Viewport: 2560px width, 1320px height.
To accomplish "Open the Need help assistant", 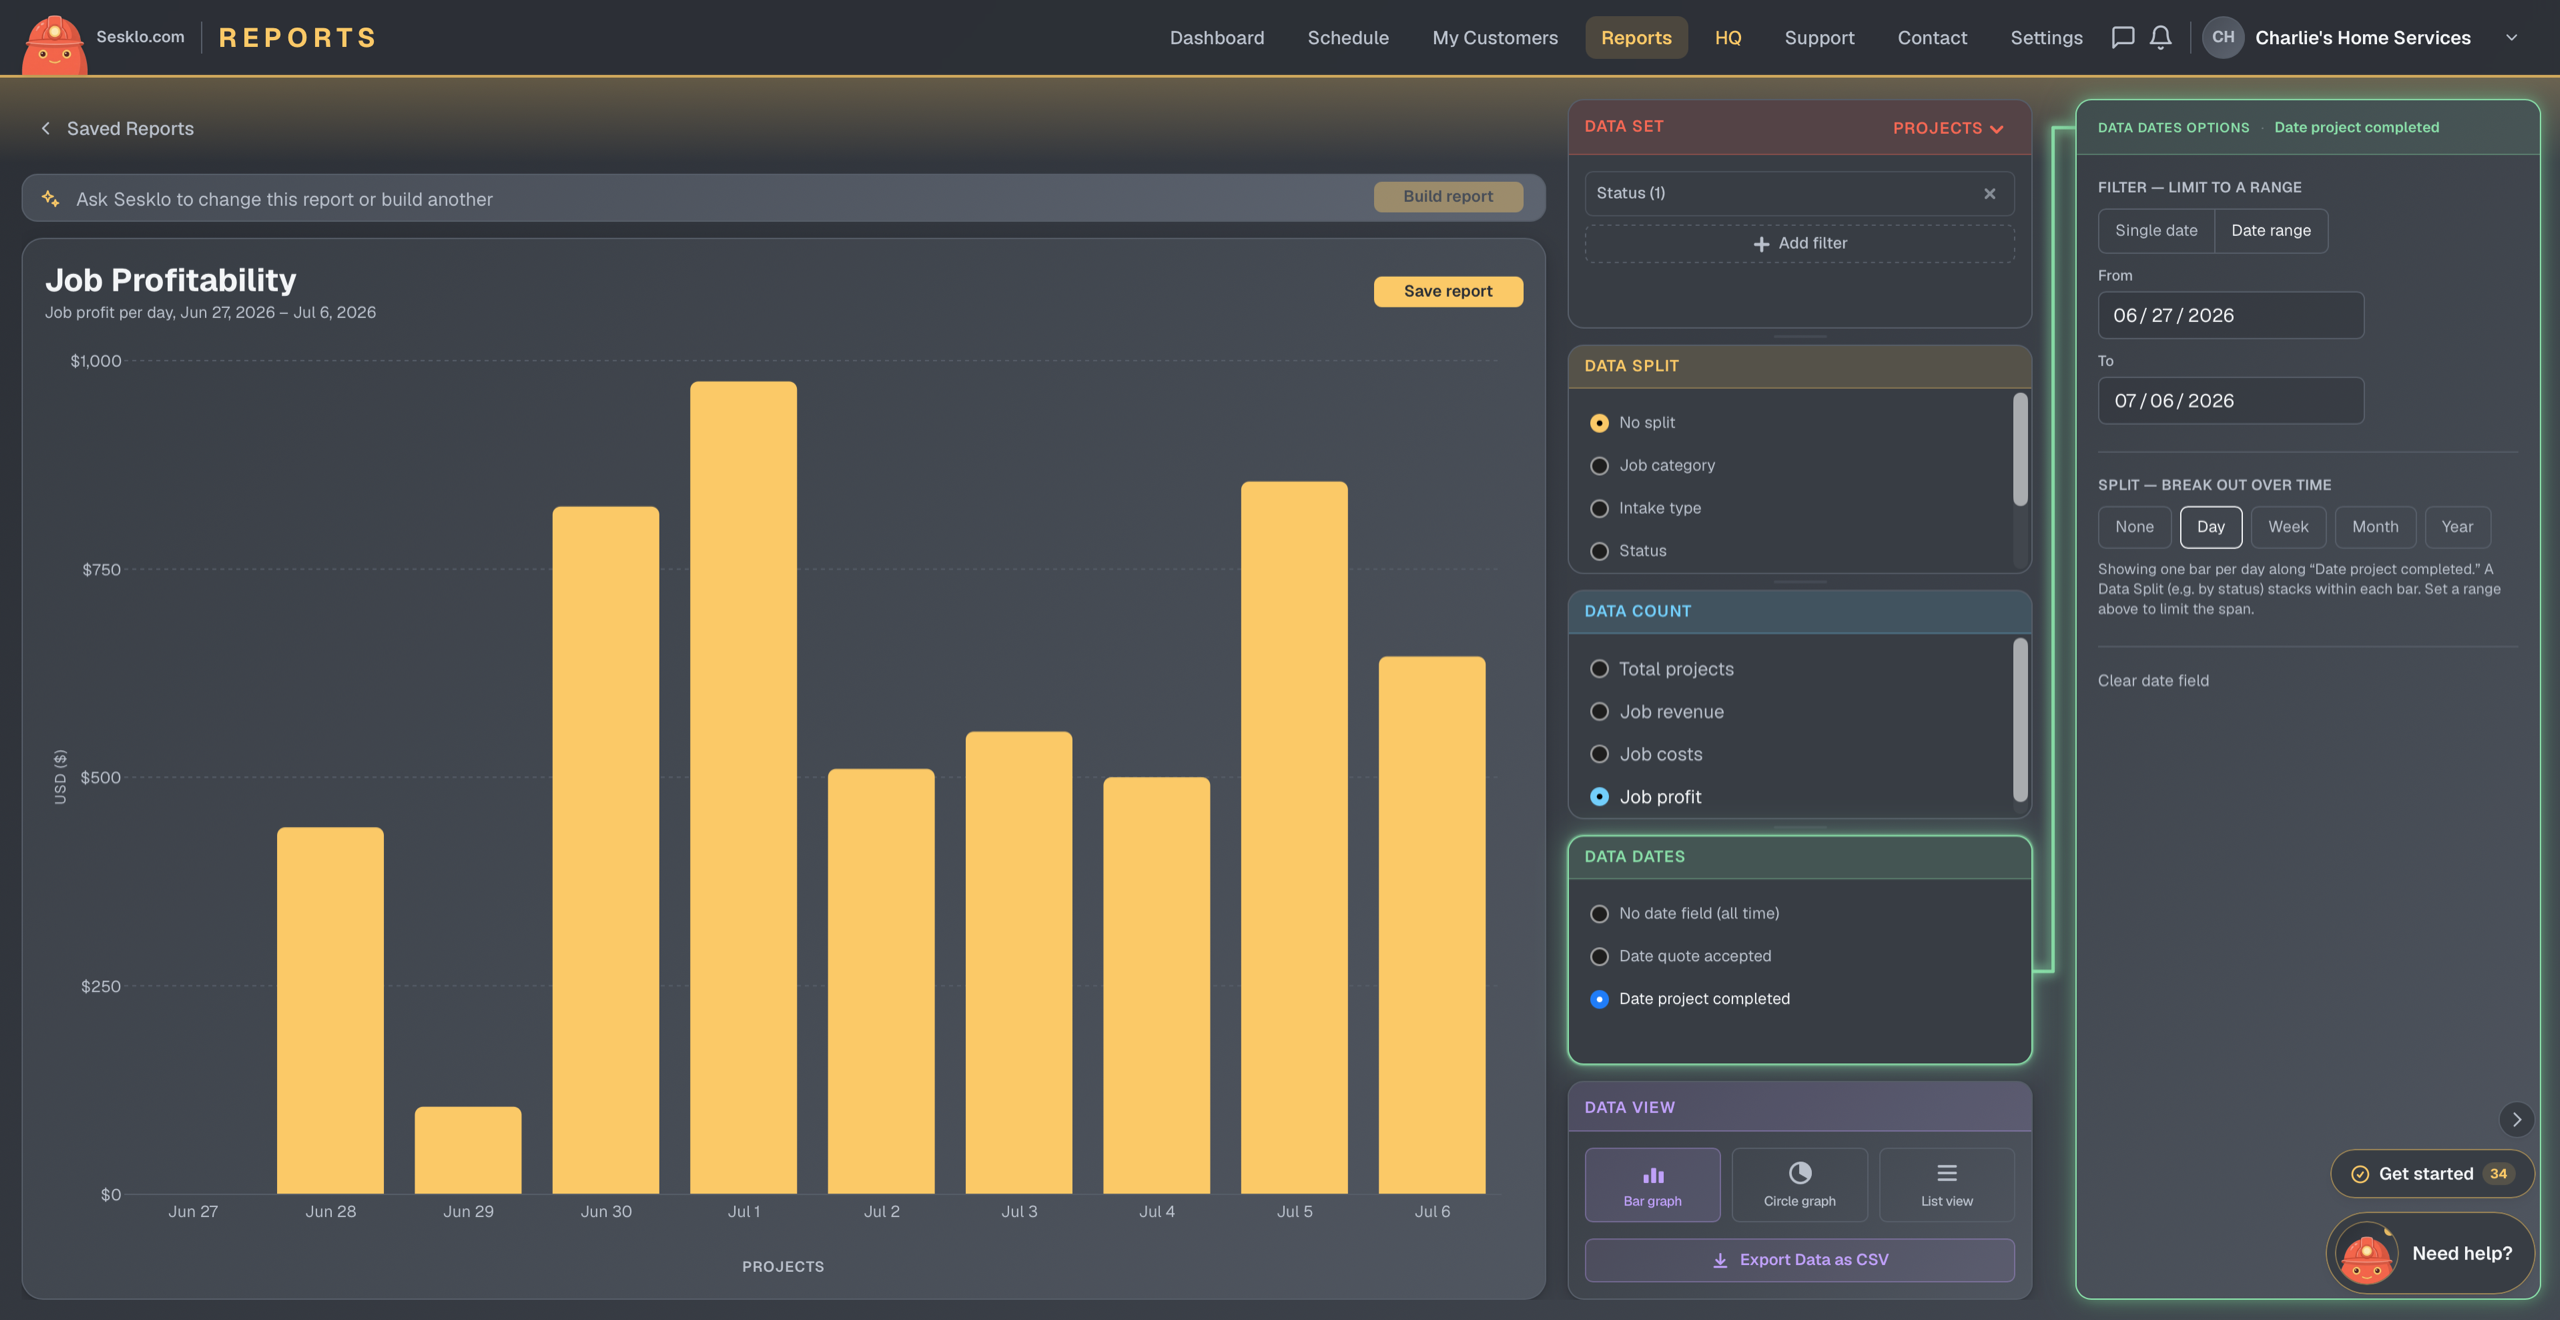I will tap(2430, 1254).
